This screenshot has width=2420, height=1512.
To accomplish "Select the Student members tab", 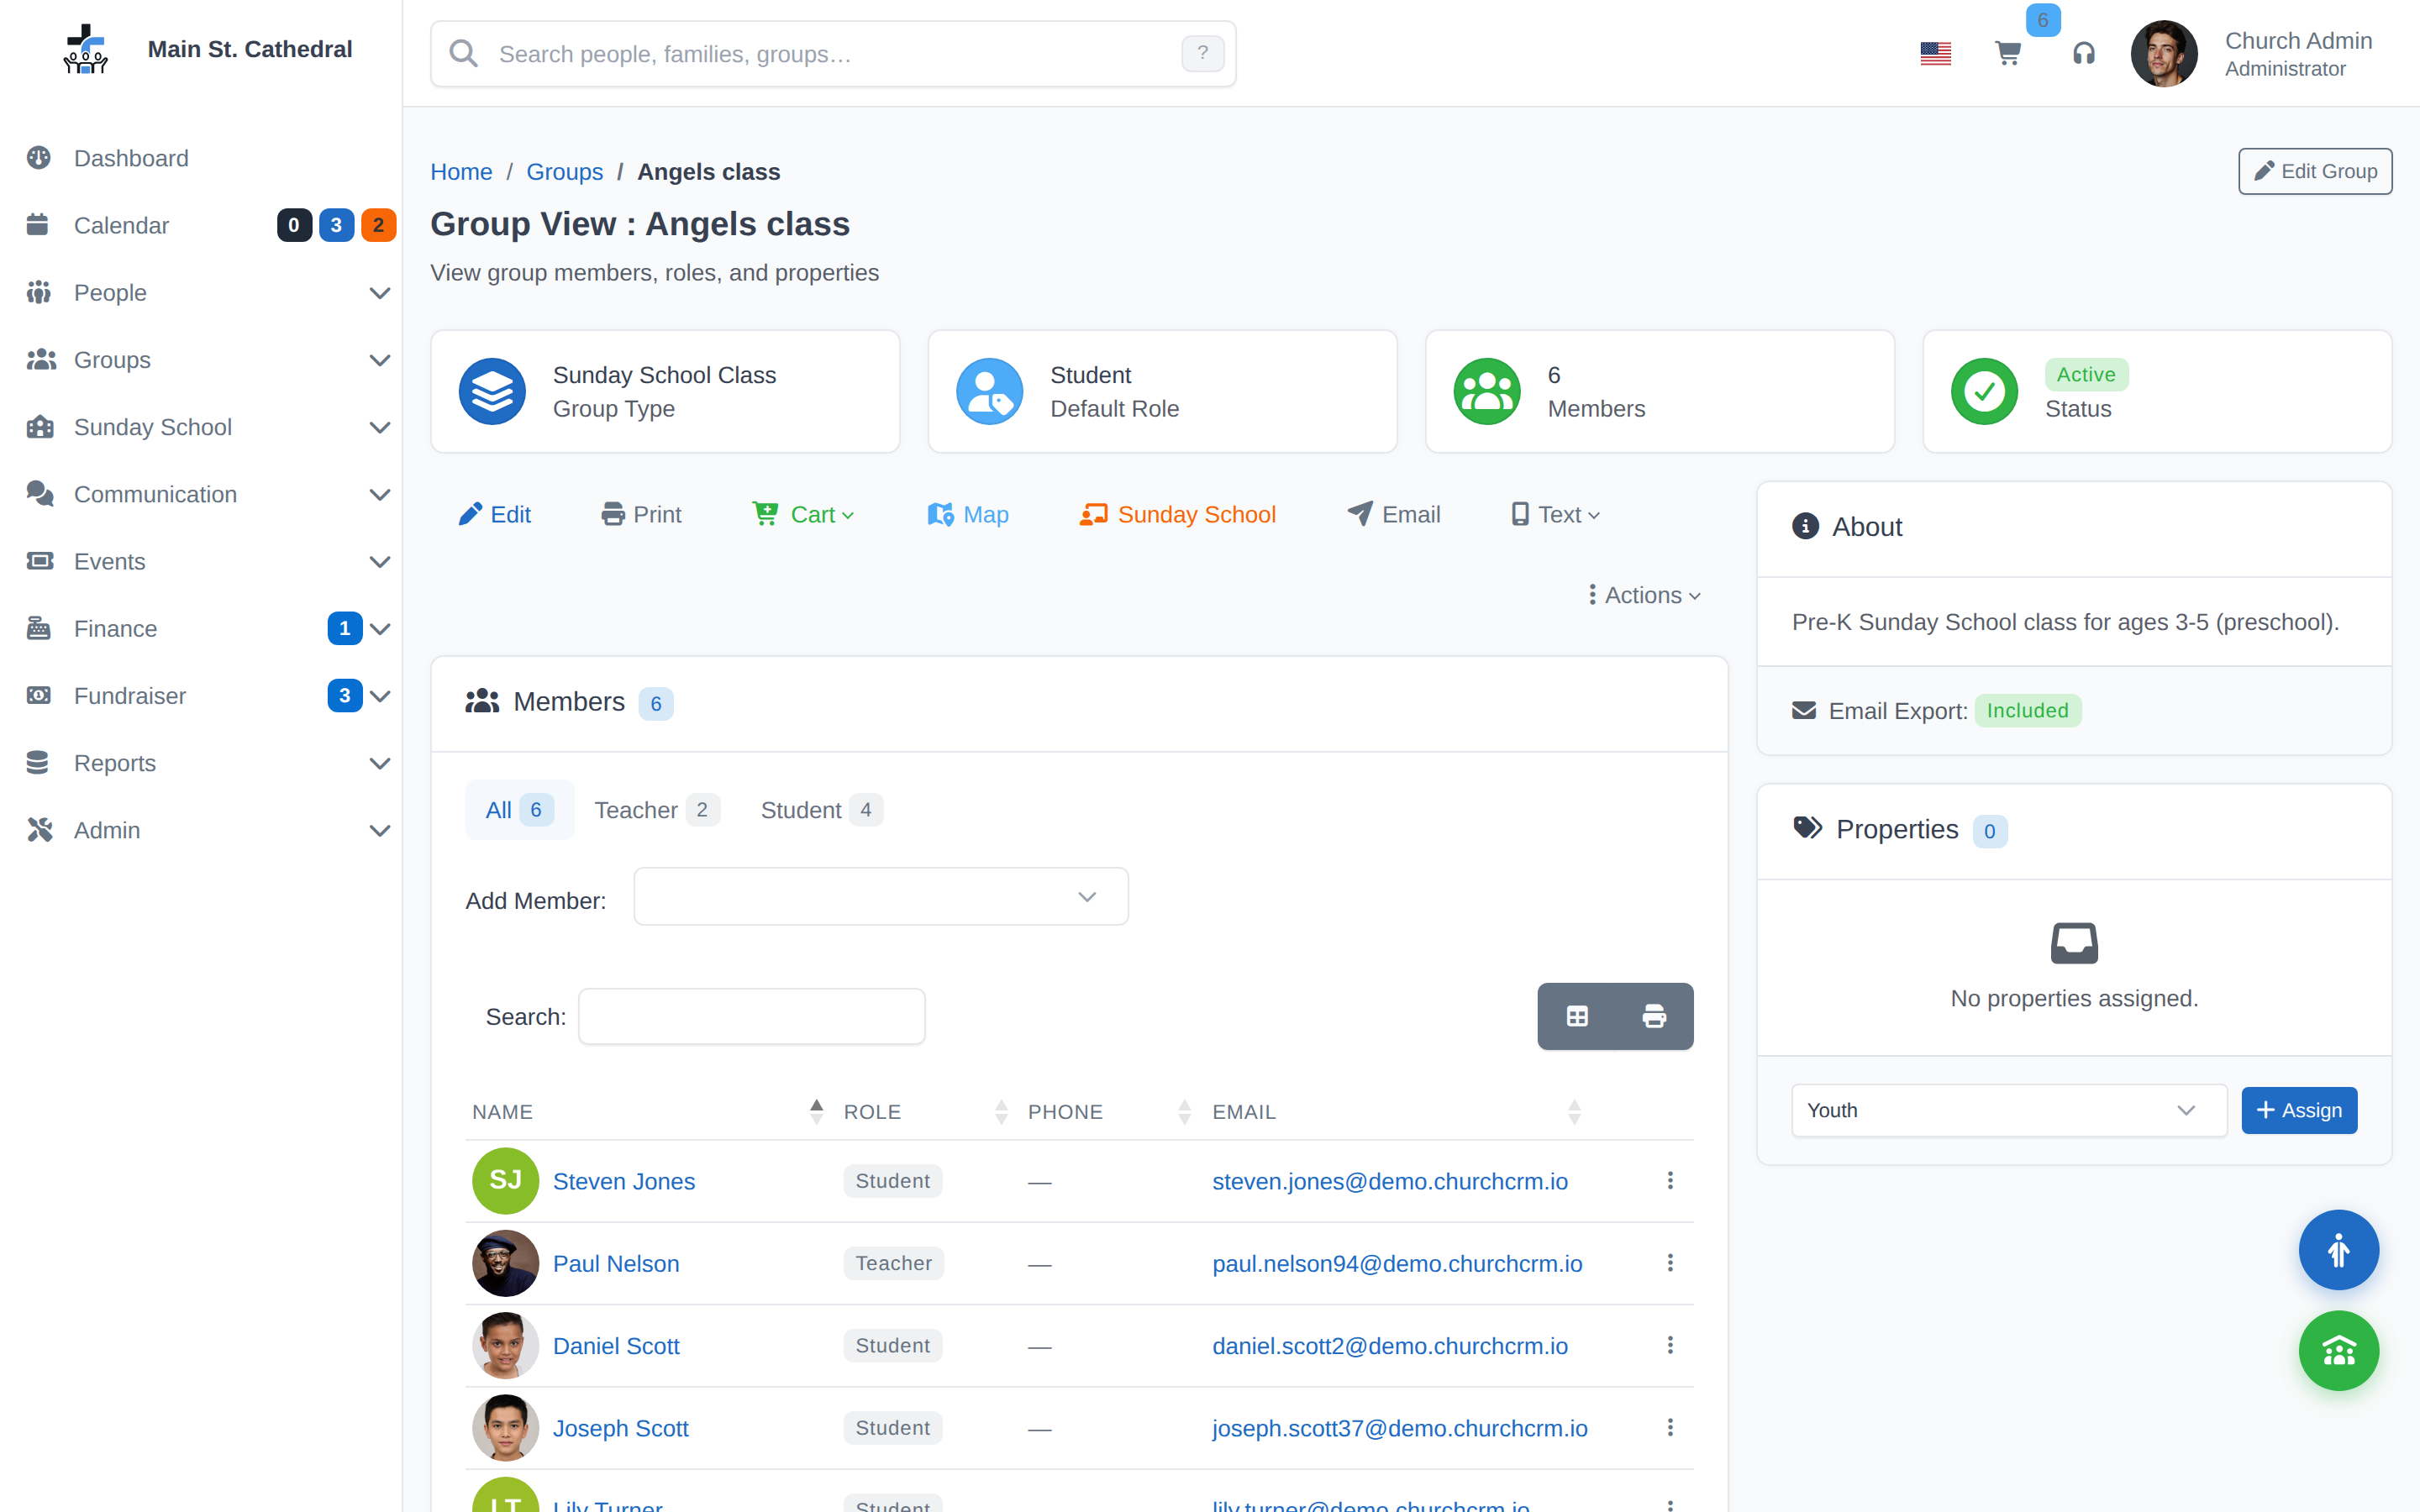I will pos(820,810).
